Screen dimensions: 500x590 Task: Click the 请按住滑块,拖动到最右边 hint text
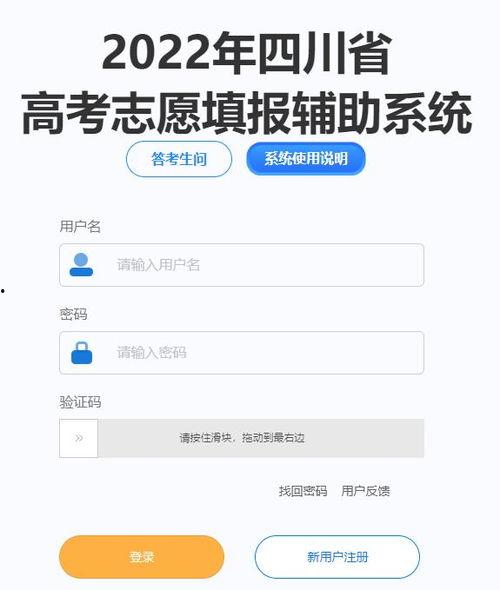point(242,438)
